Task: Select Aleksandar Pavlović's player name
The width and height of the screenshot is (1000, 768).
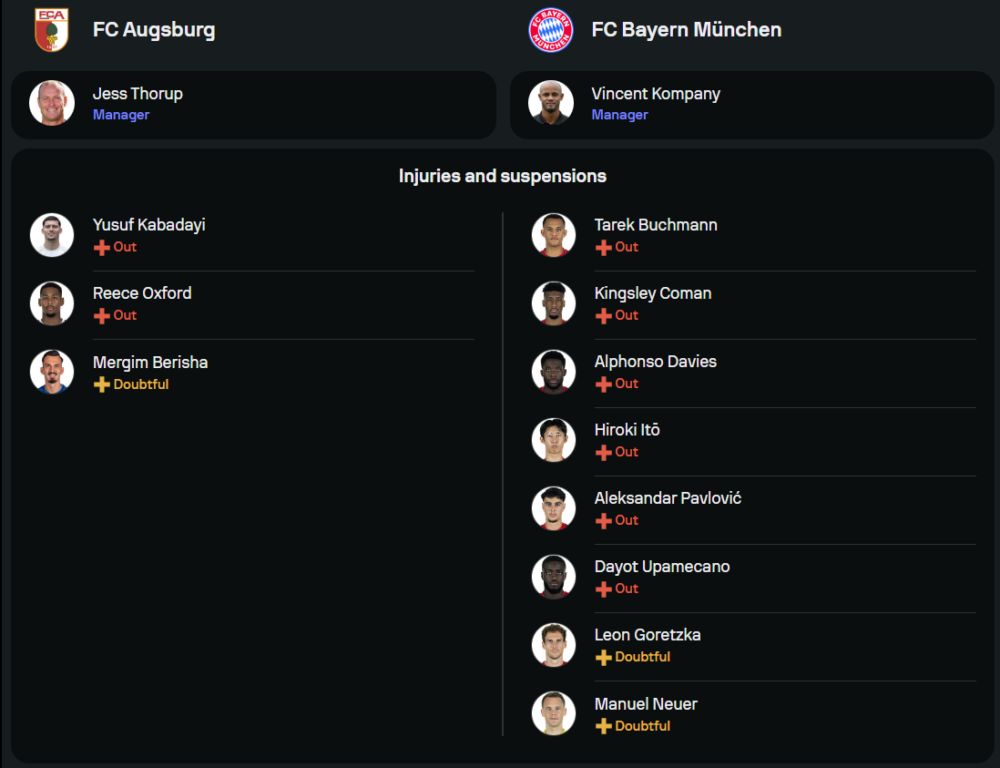Action: [668, 498]
